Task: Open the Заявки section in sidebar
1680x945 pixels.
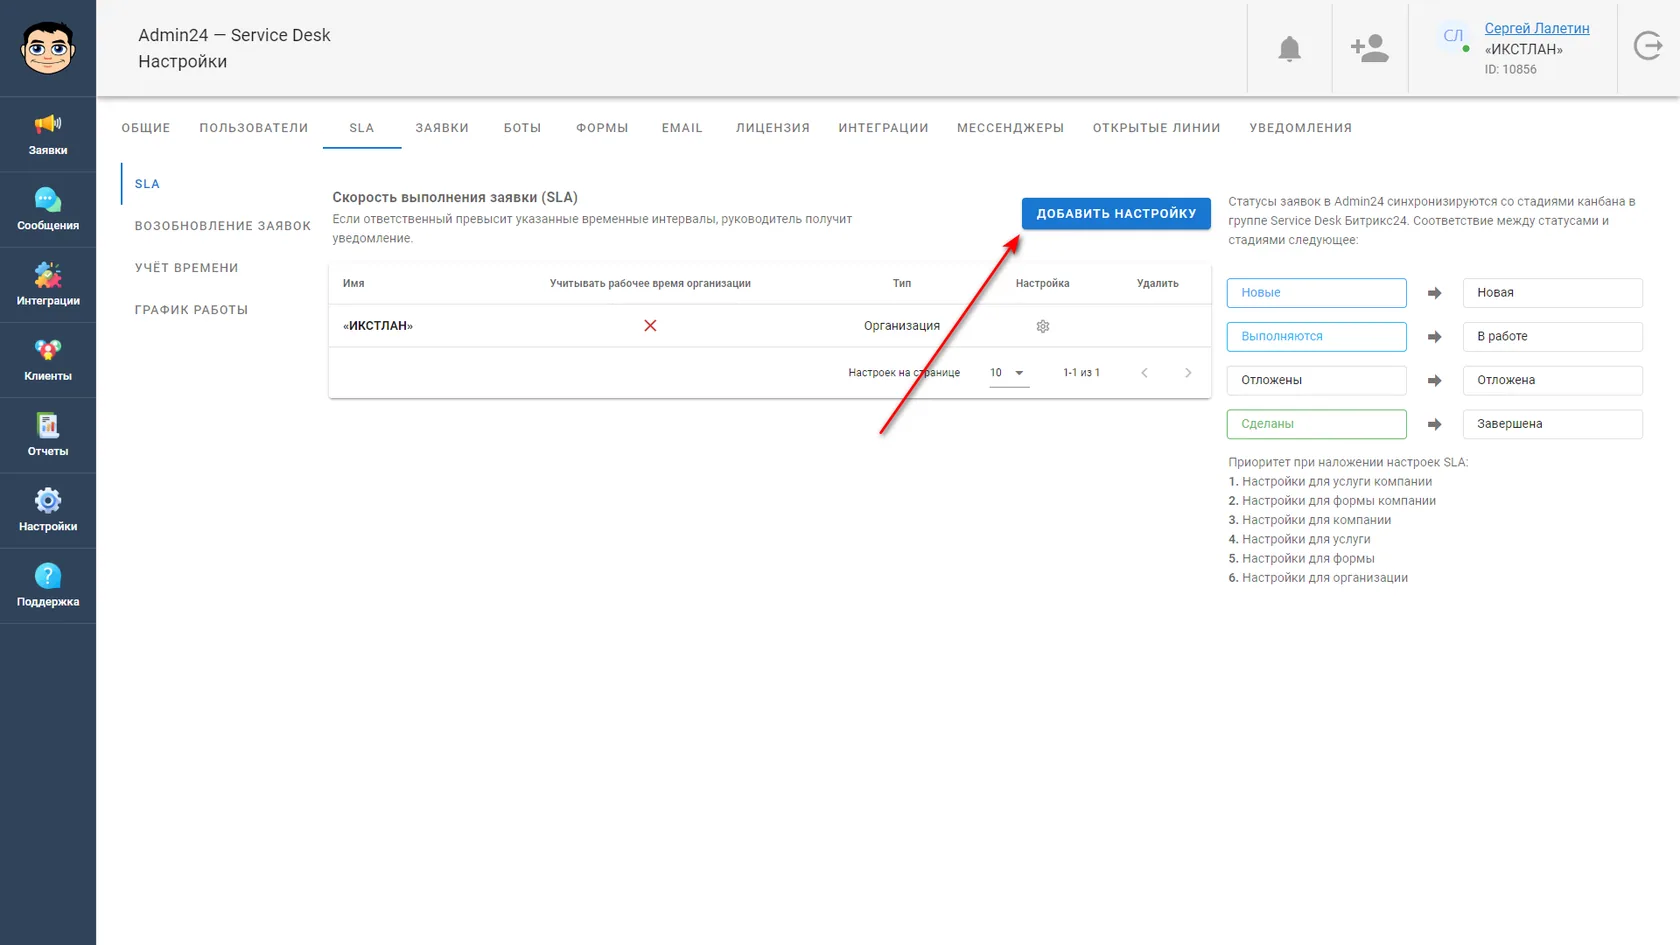Action: pos(48,135)
